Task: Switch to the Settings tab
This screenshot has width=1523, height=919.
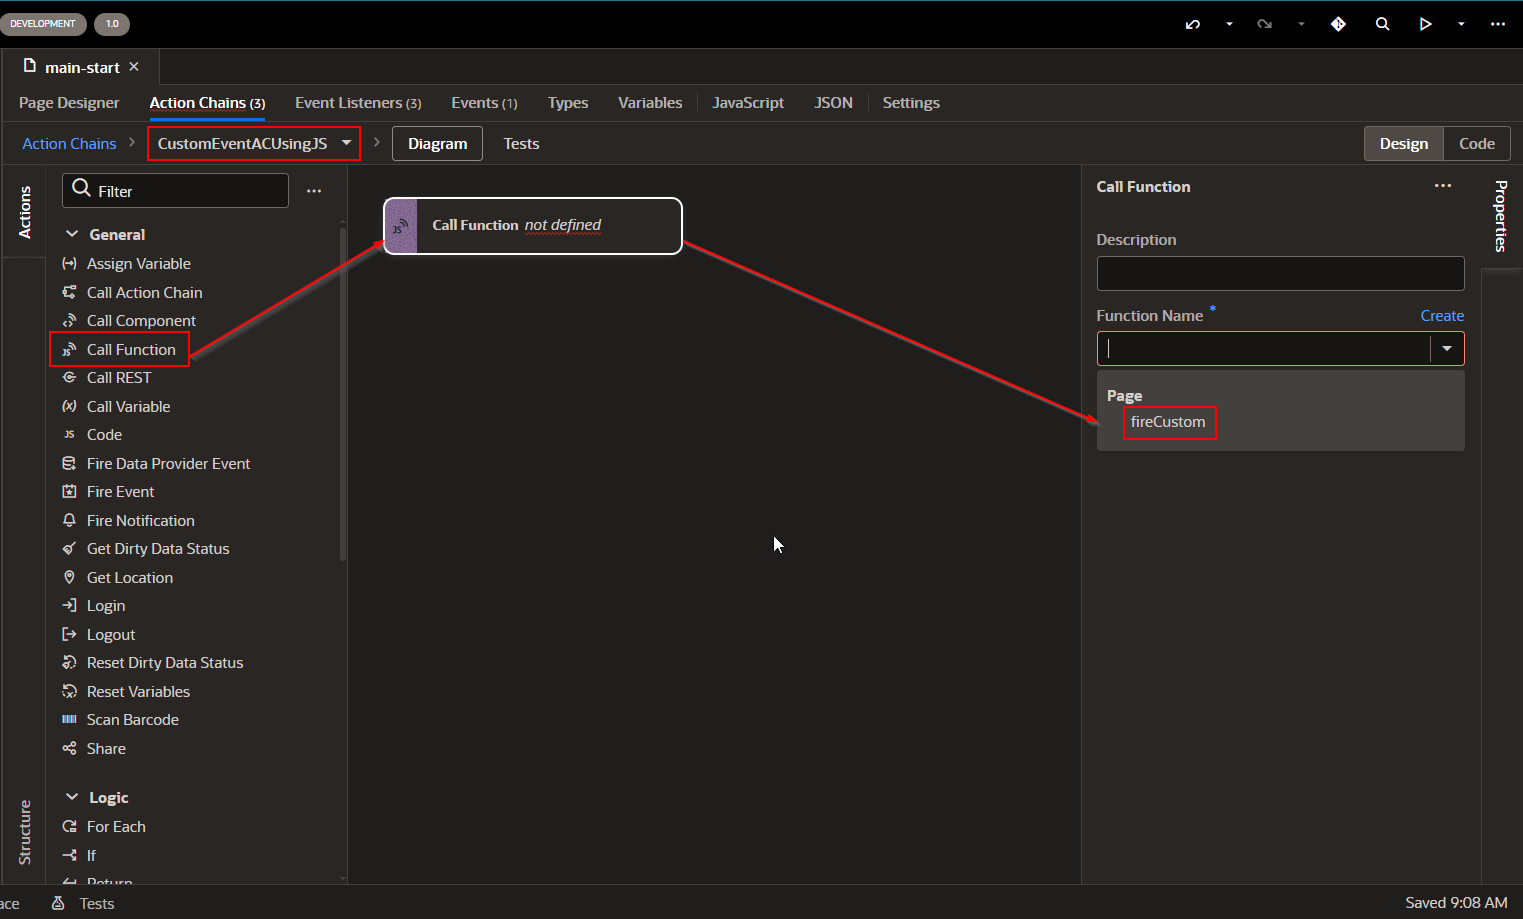Action: [911, 103]
